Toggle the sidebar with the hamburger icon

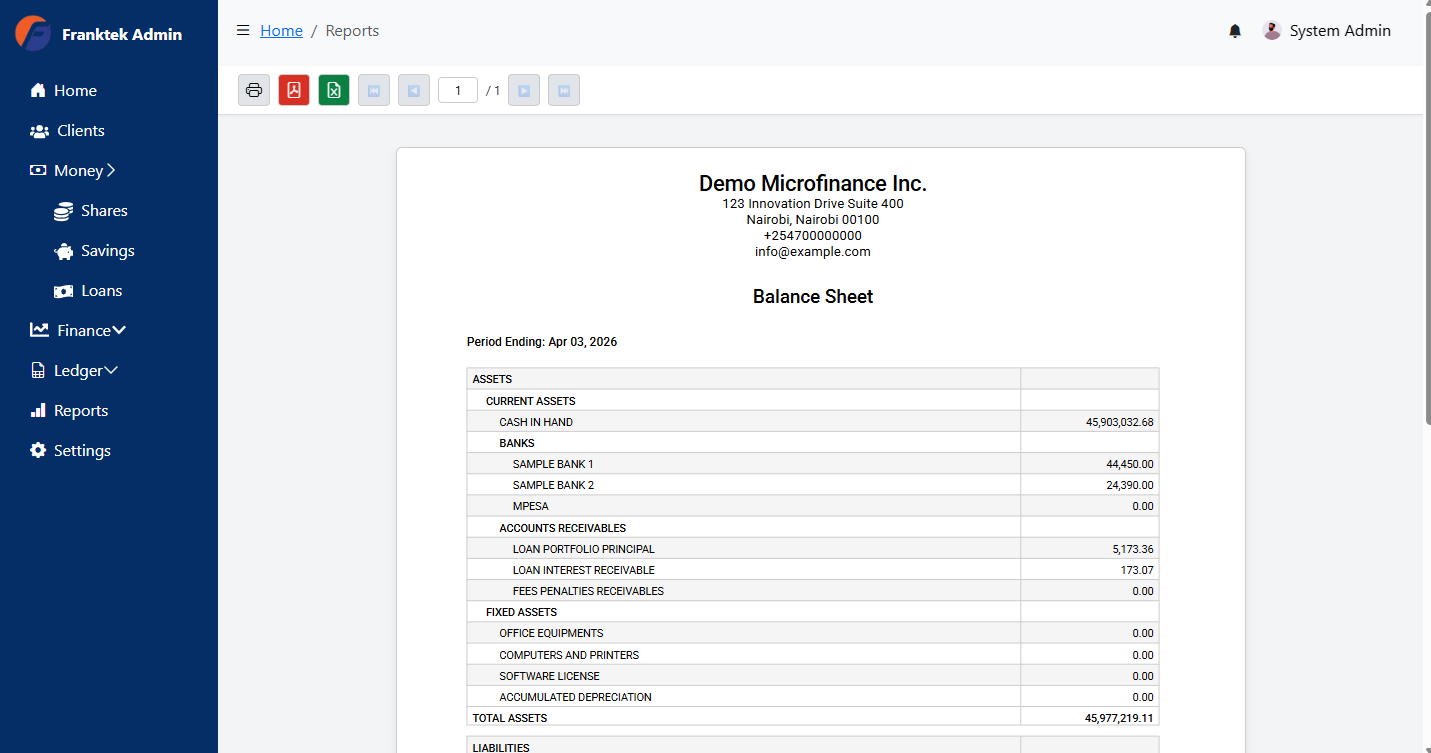click(x=243, y=30)
